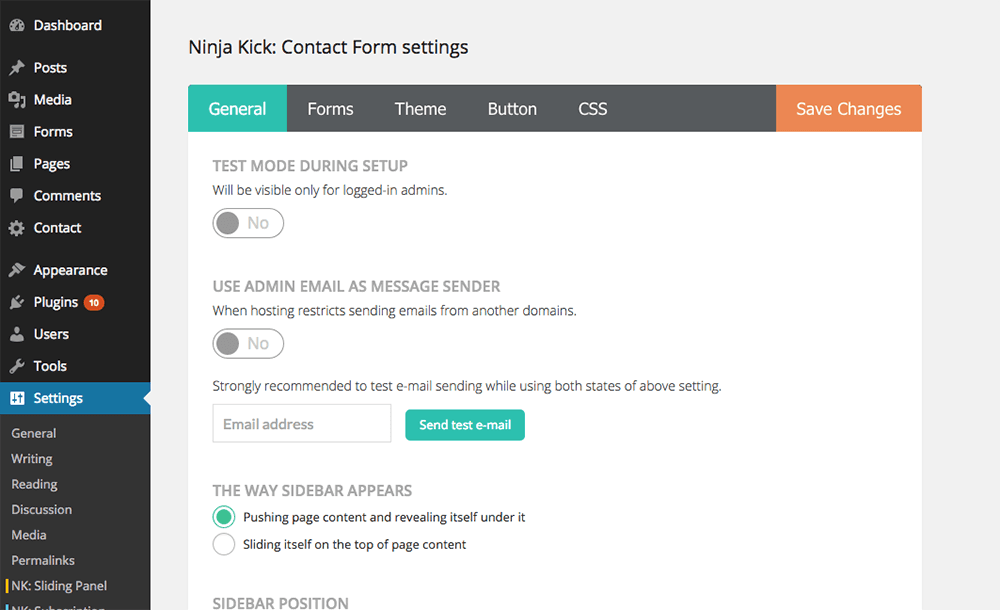Click 'Will be visible only for logged-in admins.' text
1000x610 pixels.
pyautogui.click(x=330, y=190)
